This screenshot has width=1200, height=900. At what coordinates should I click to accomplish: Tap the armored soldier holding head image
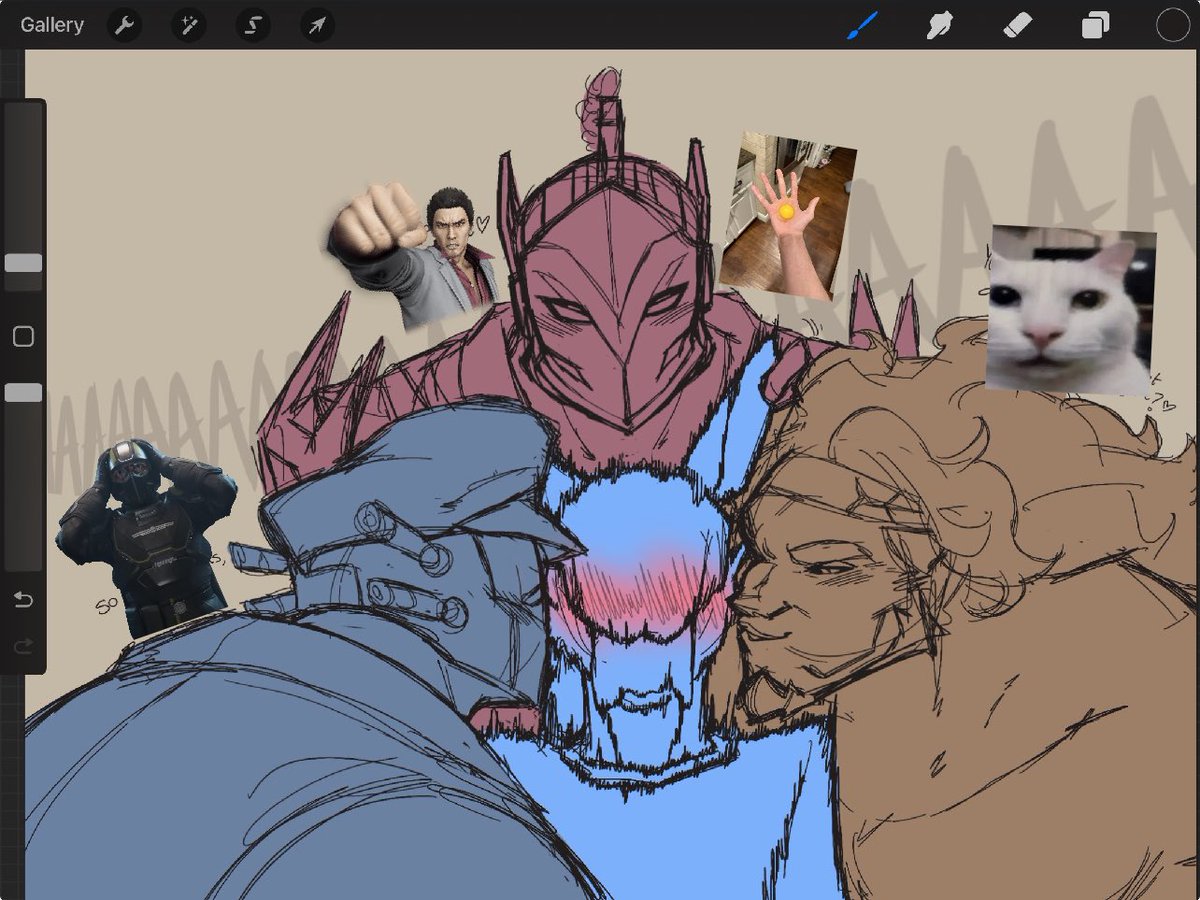(x=145, y=537)
